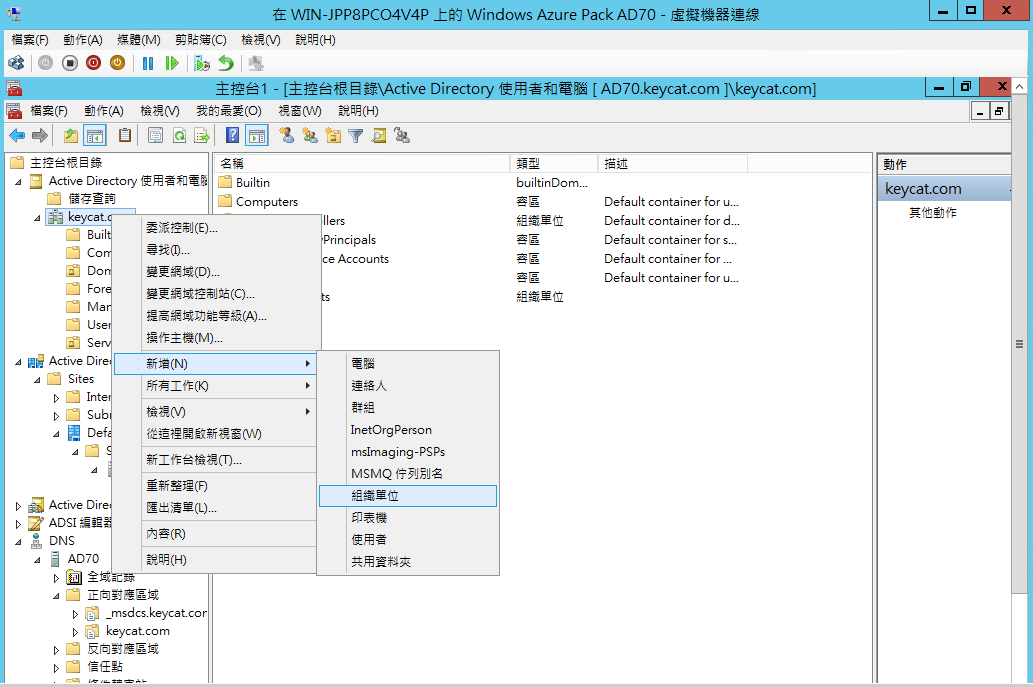The width and height of the screenshot is (1033, 687).
Task: Expand the _msdcs.keycat.com zone node
Action: click(75, 614)
